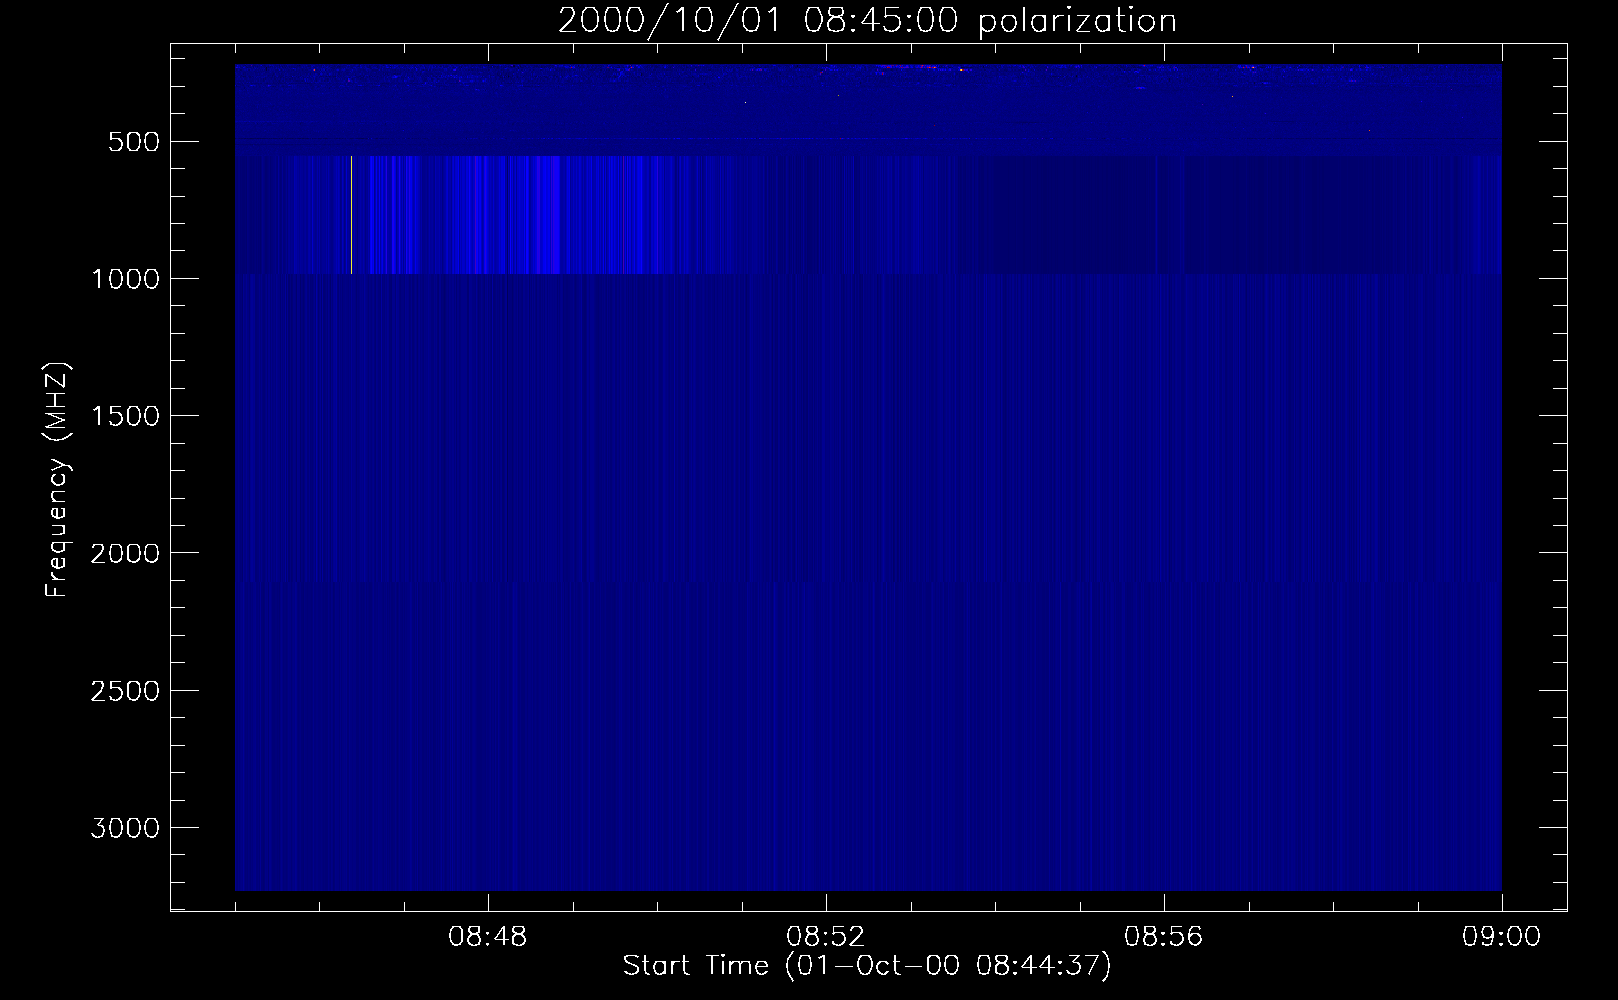1618x1000 pixels.
Task: Click the 'Start Time (01-Oct-00 08:44:37)' label
Action: pos(867,966)
